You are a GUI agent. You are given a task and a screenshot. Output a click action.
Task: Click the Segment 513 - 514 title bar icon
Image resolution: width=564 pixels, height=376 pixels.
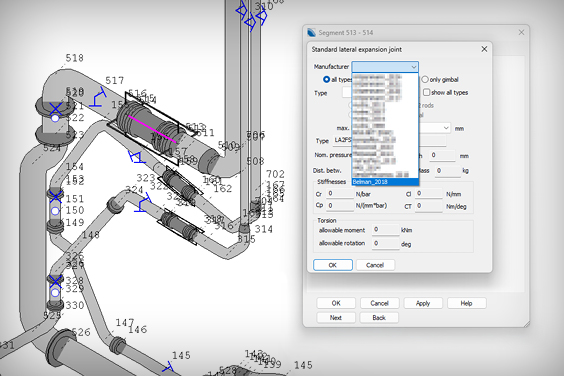[x=311, y=32]
